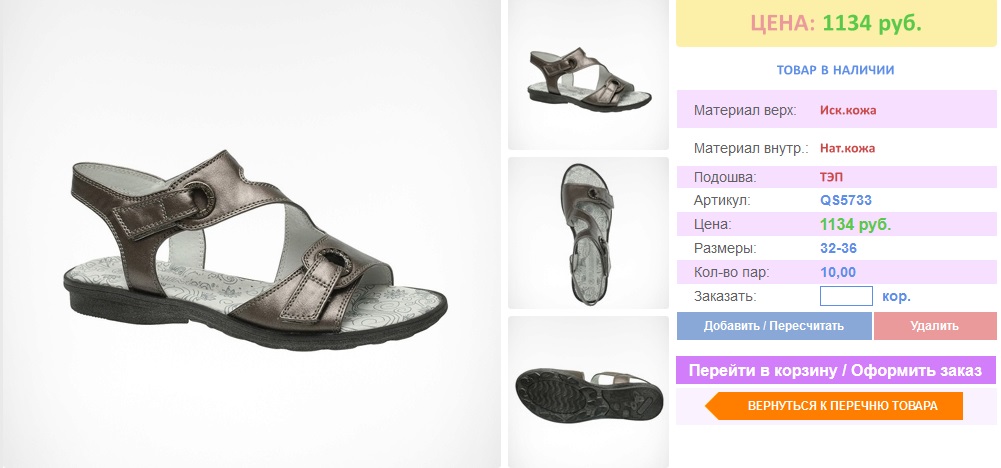The width and height of the screenshot is (1001, 468).
Task: Click the green 1134 руб. in the Цена row
Action: click(855, 225)
